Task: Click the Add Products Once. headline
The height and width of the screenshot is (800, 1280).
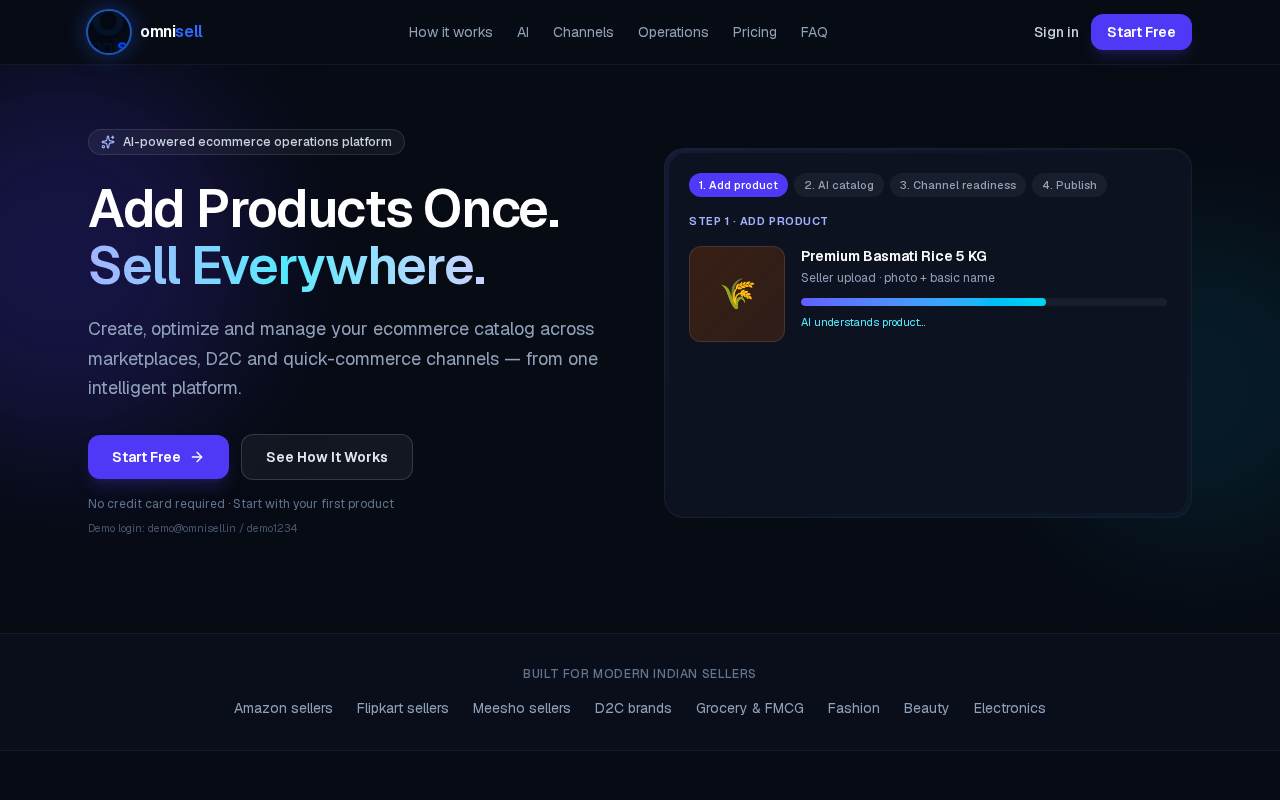Action: [x=324, y=209]
